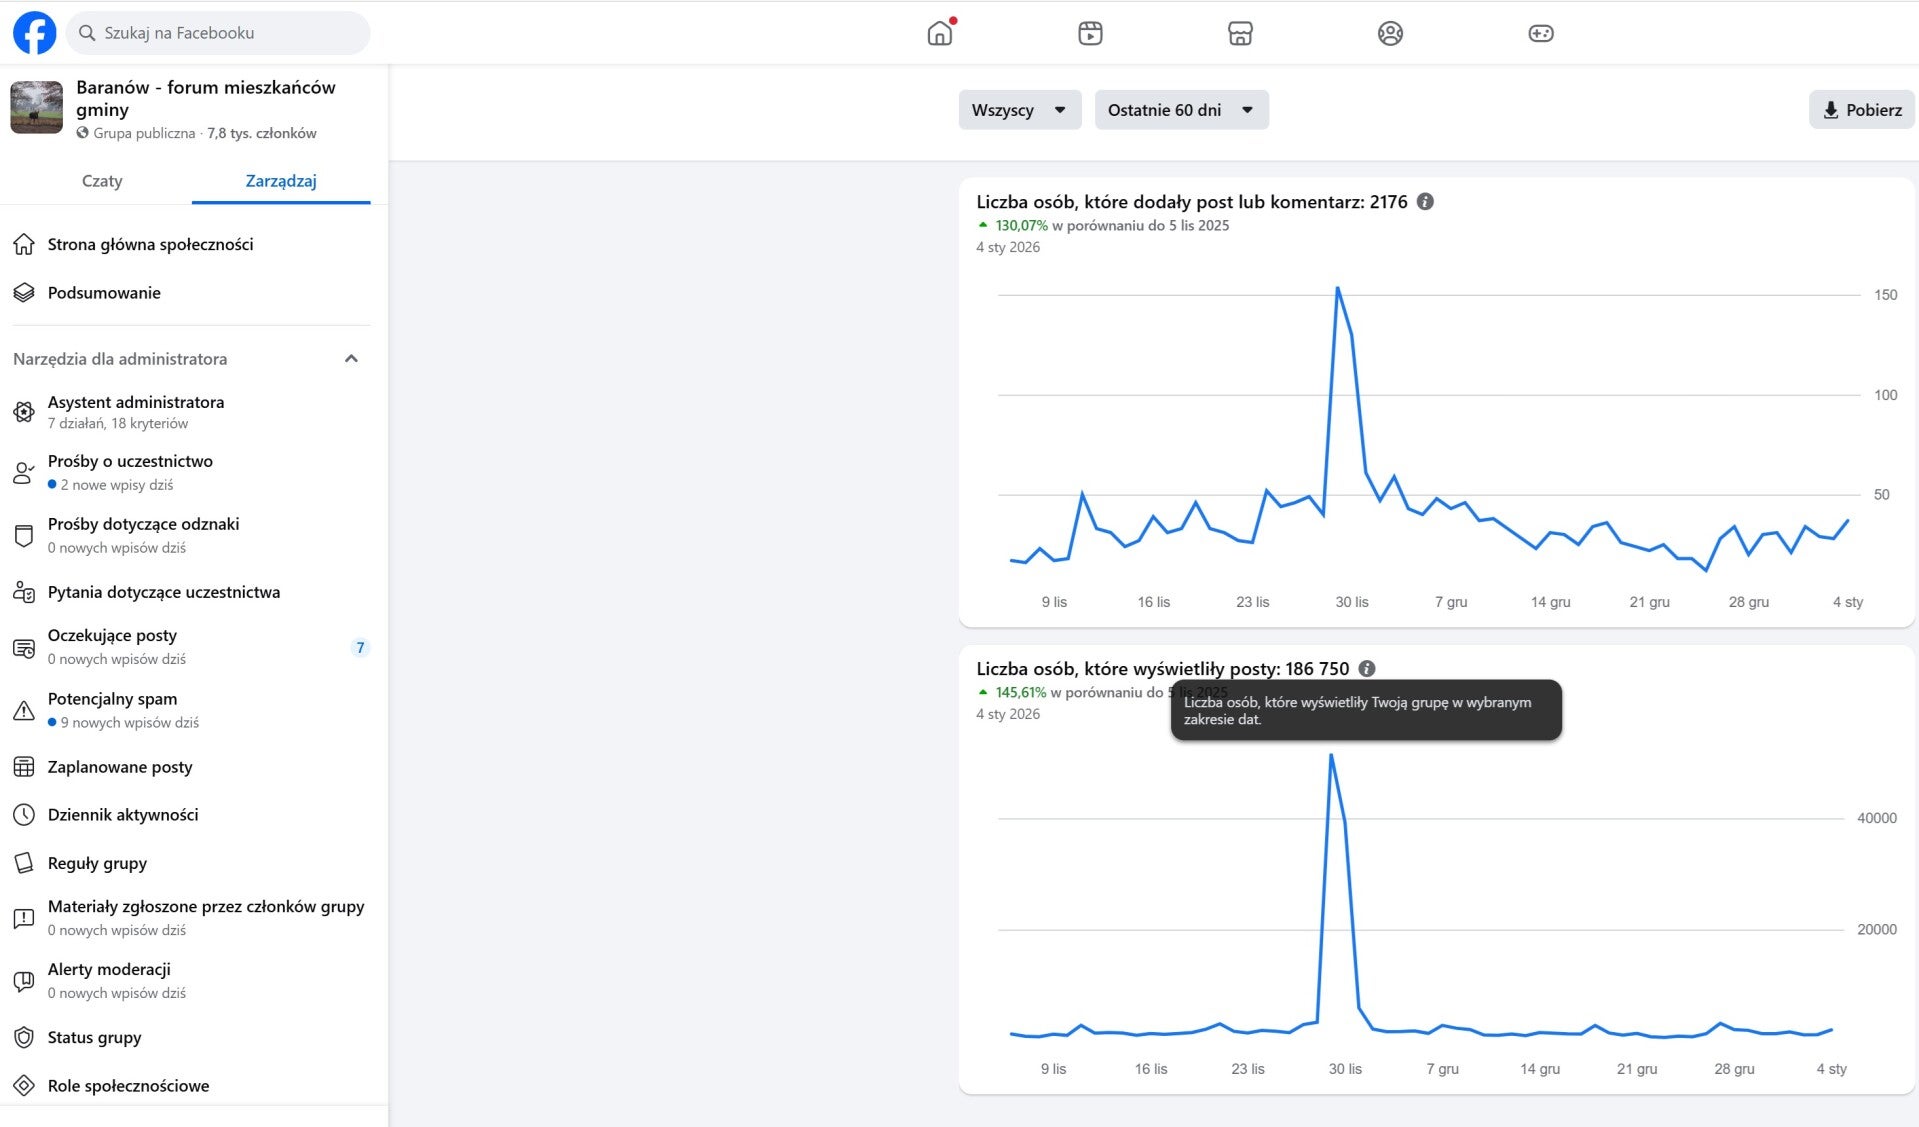
Task: Open Strona główna społeczności link
Action: pos(150,245)
